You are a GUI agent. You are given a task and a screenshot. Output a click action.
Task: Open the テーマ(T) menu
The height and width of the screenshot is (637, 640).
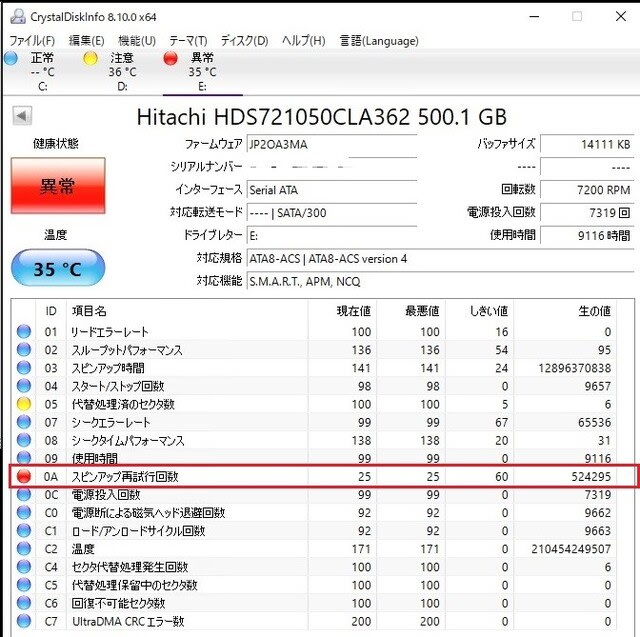coord(188,41)
